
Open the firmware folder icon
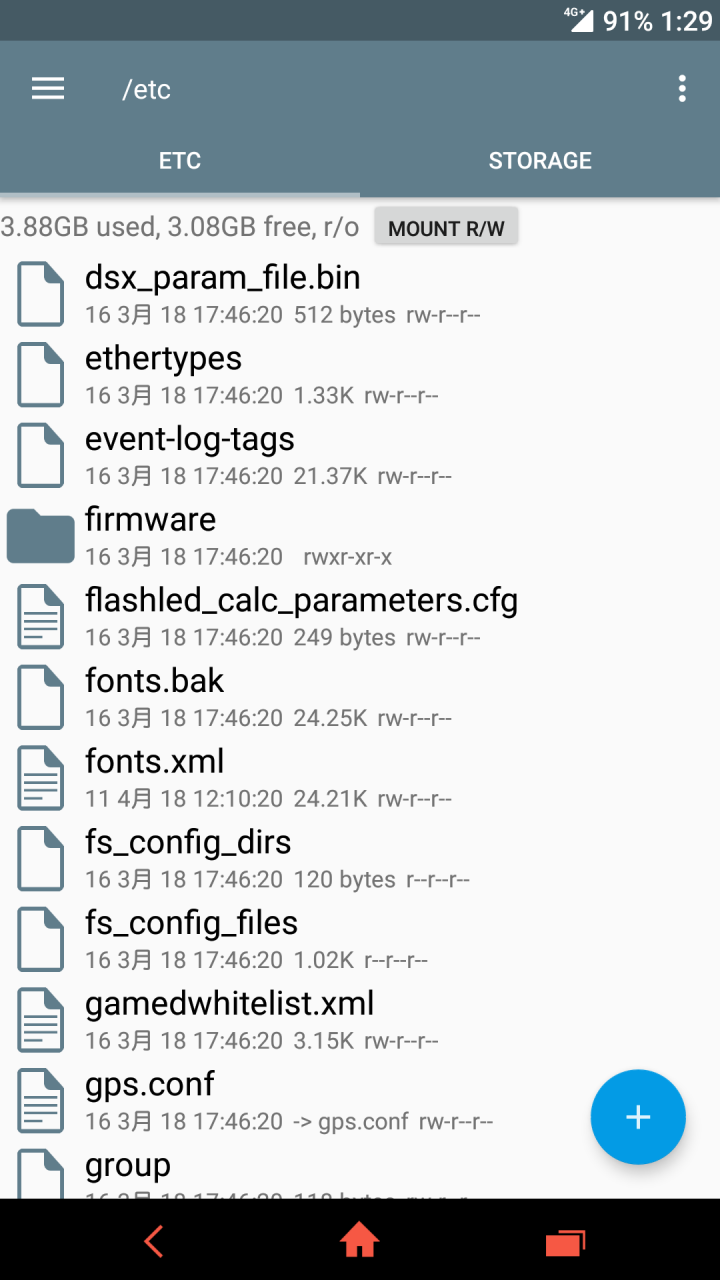pyautogui.click(x=41, y=536)
